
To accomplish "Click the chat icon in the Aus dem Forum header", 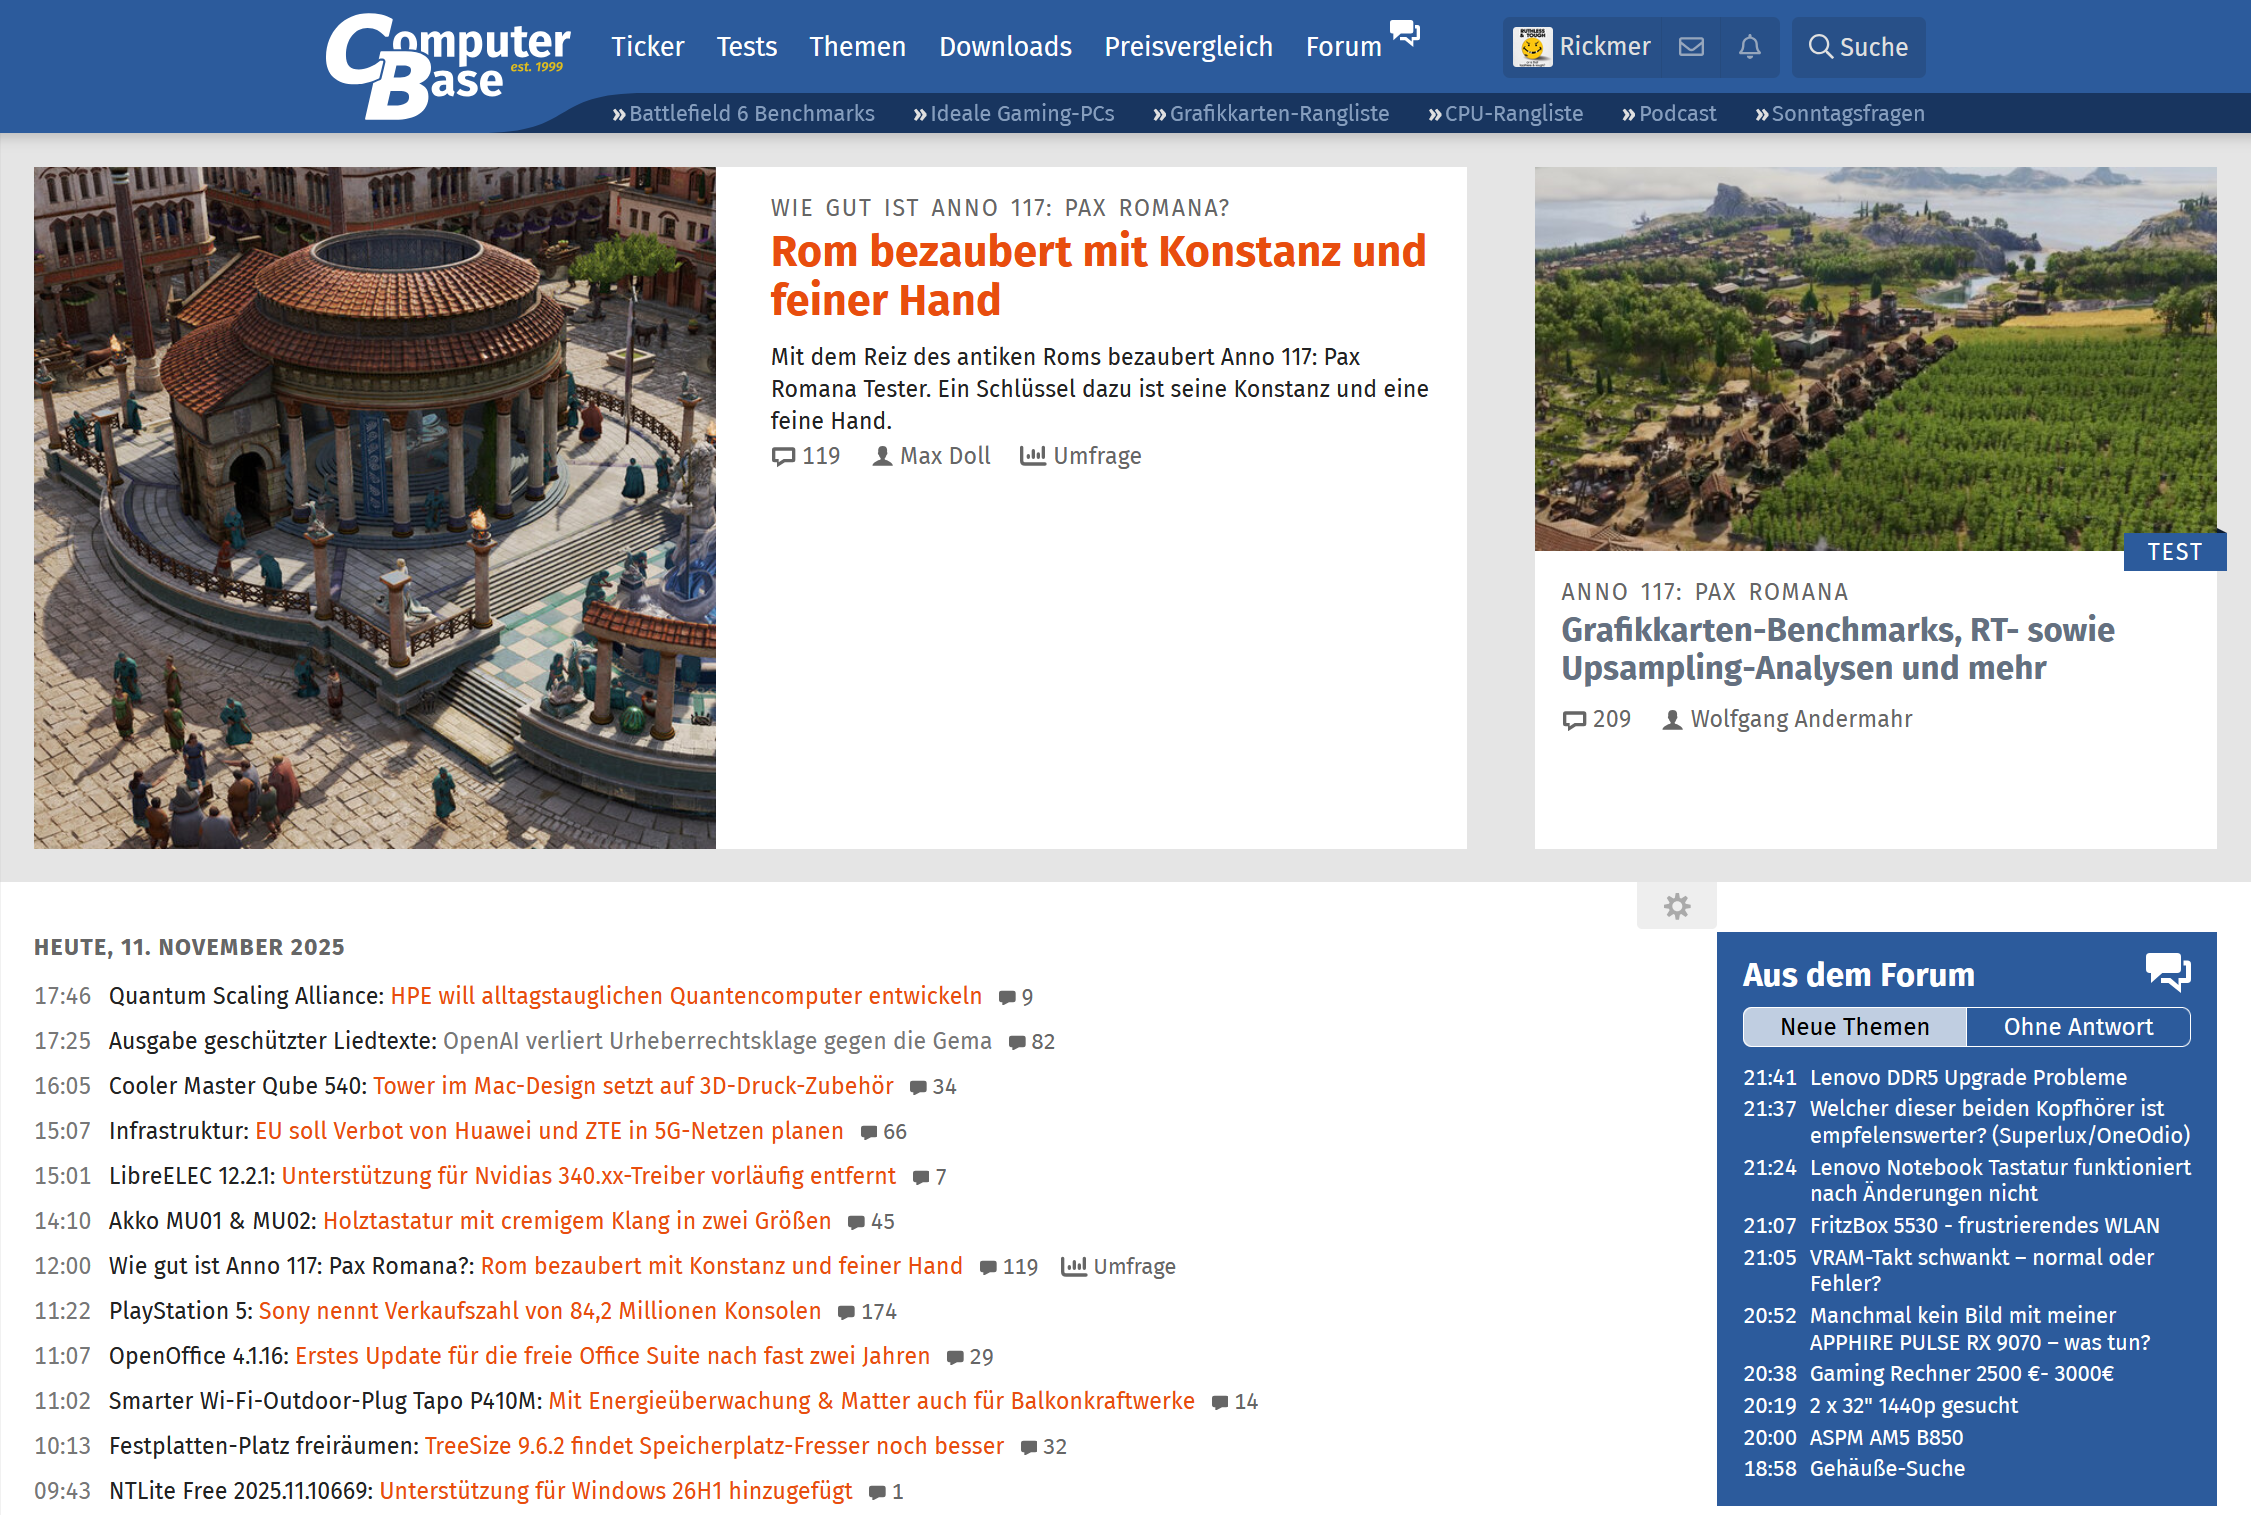I will (2167, 971).
